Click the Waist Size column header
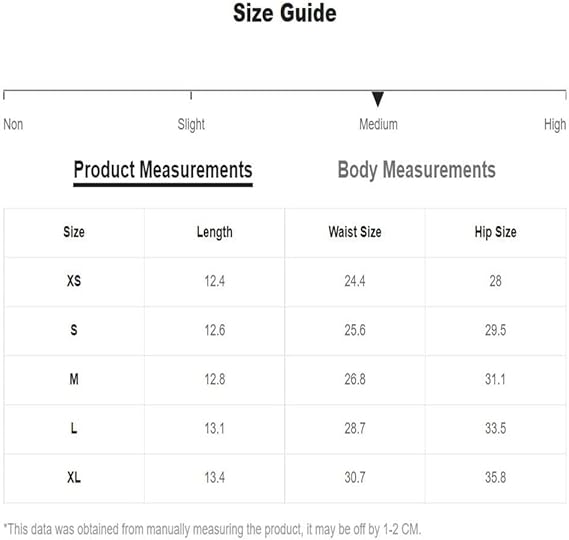The width and height of the screenshot is (569, 540). (x=355, y=232)
